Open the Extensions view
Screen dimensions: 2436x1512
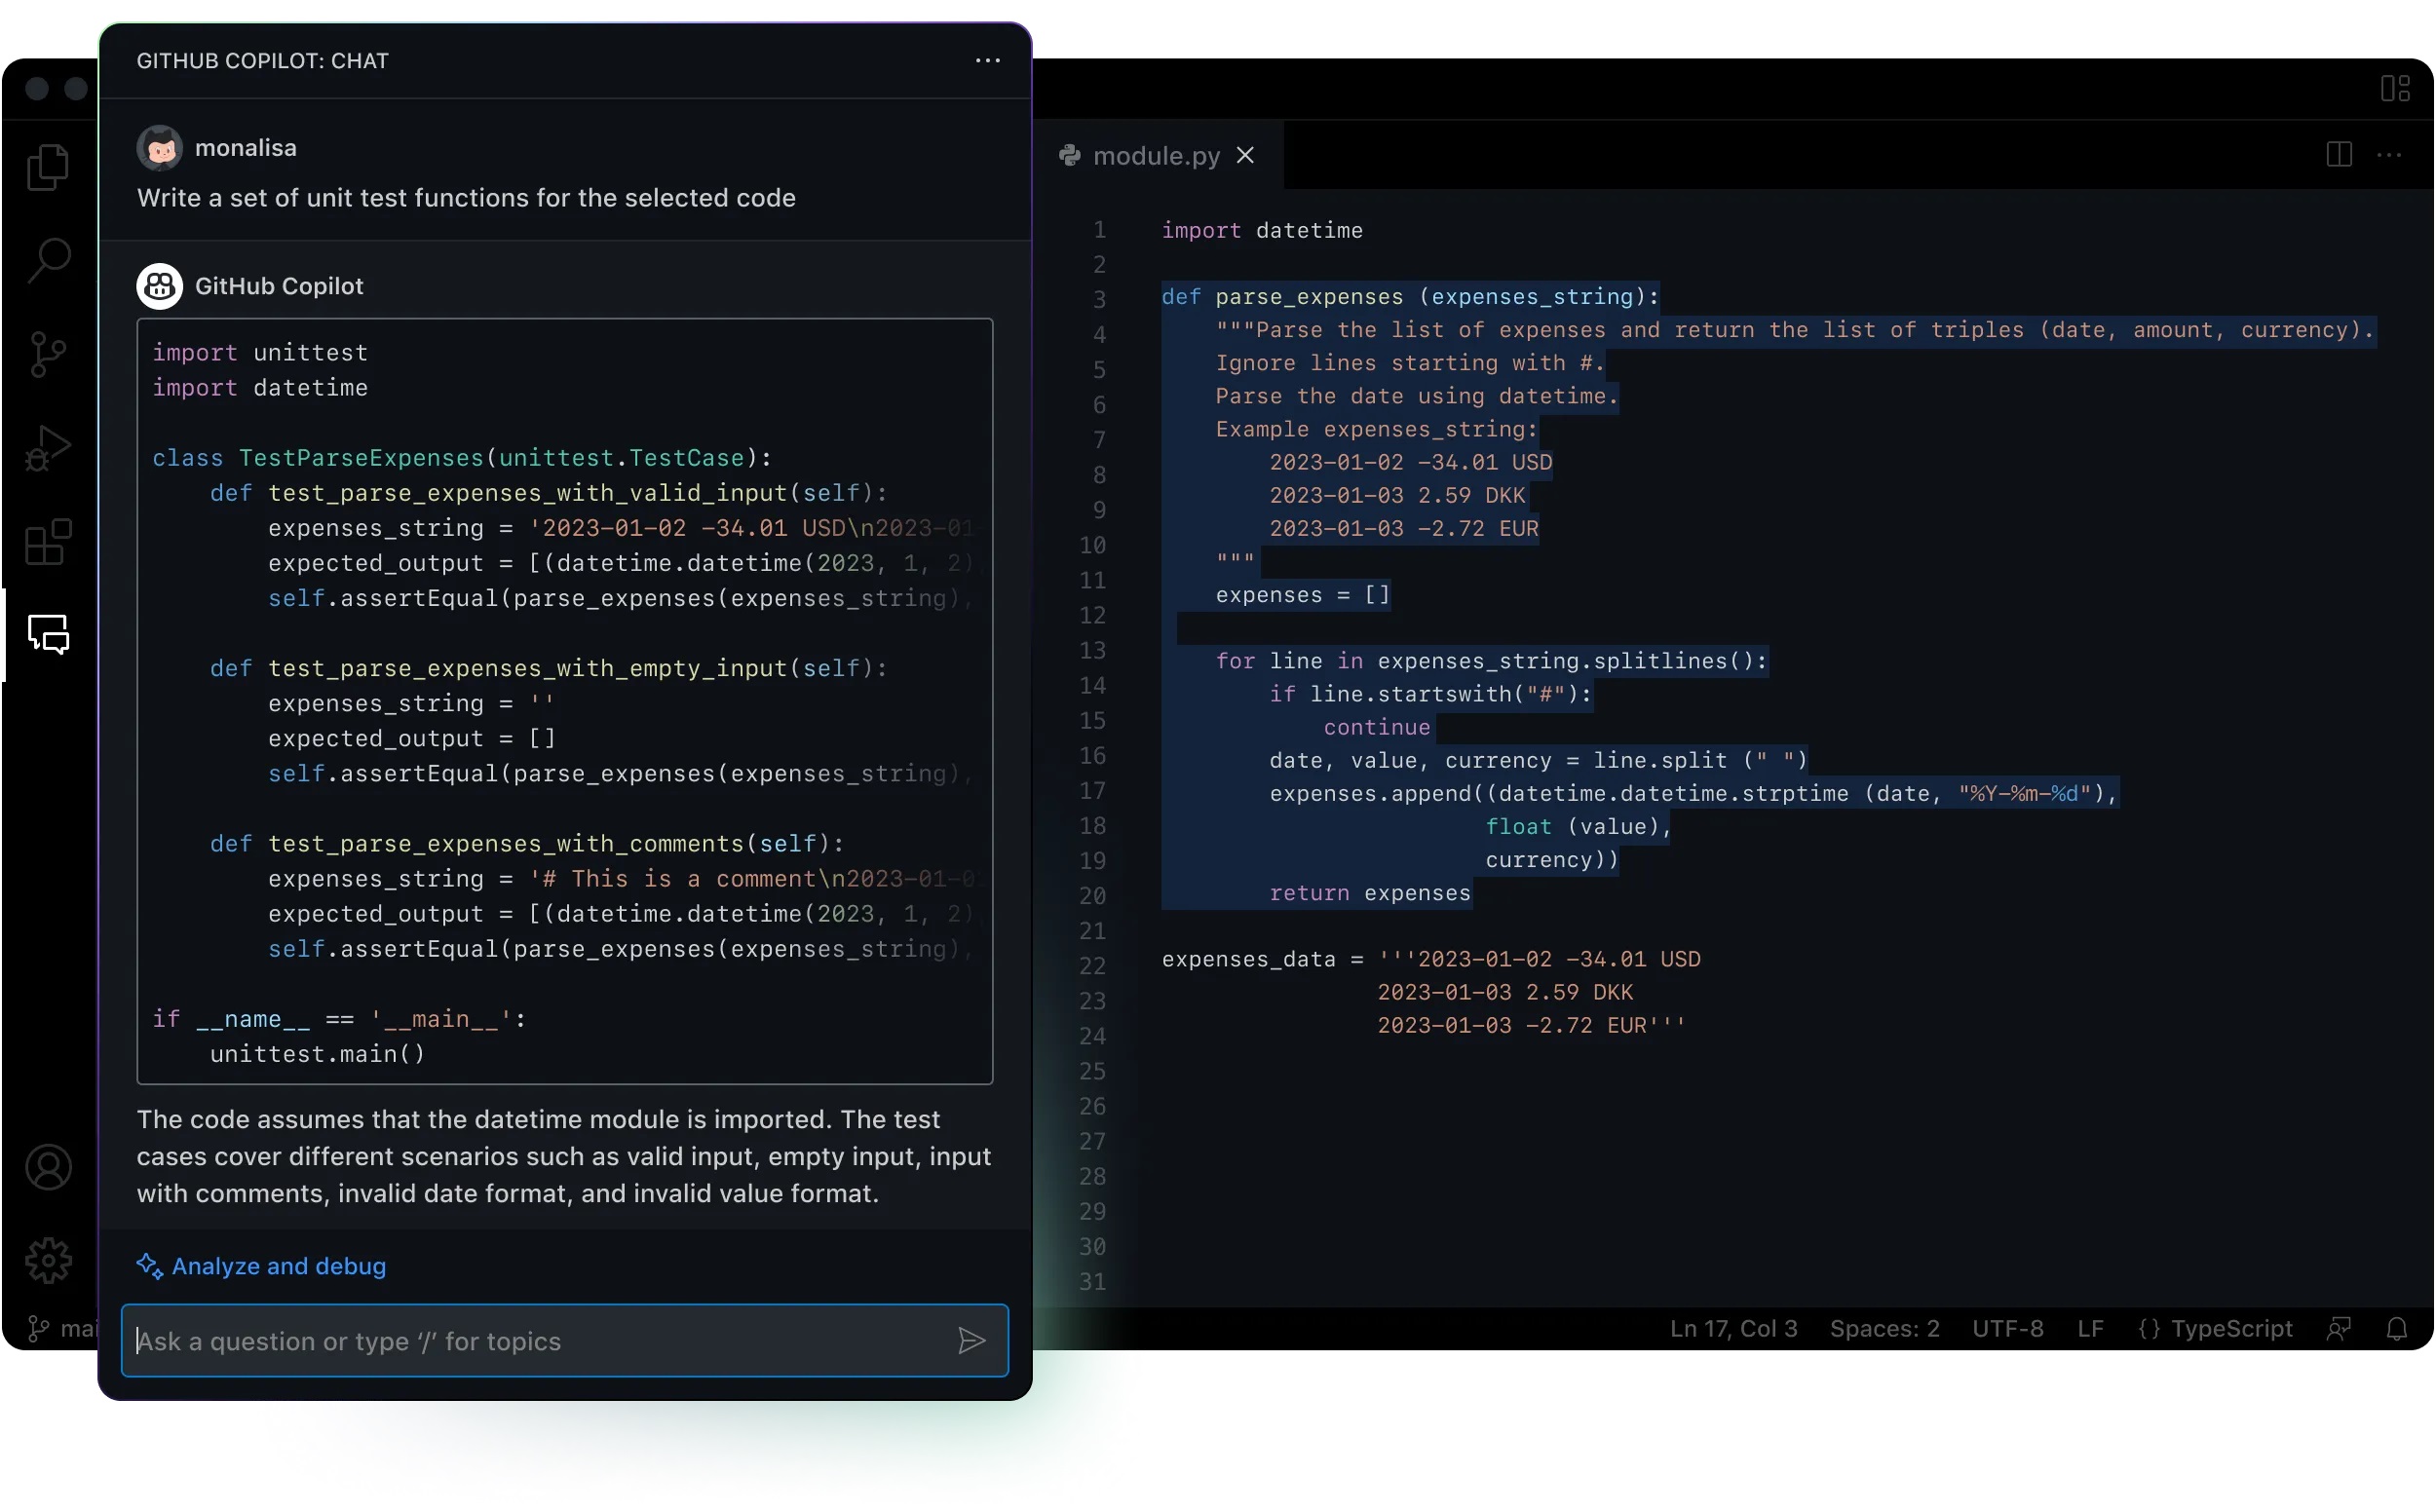[48, 542]
